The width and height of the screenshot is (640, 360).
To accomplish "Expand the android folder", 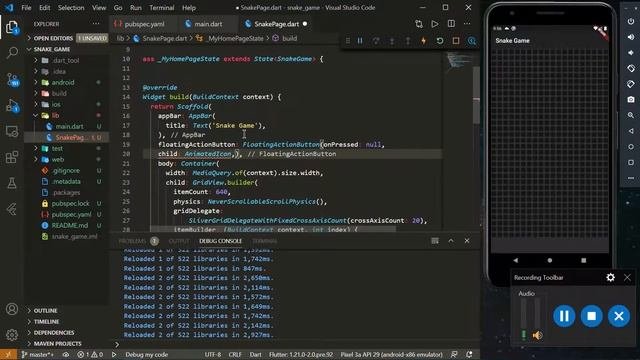I will 62,82.
